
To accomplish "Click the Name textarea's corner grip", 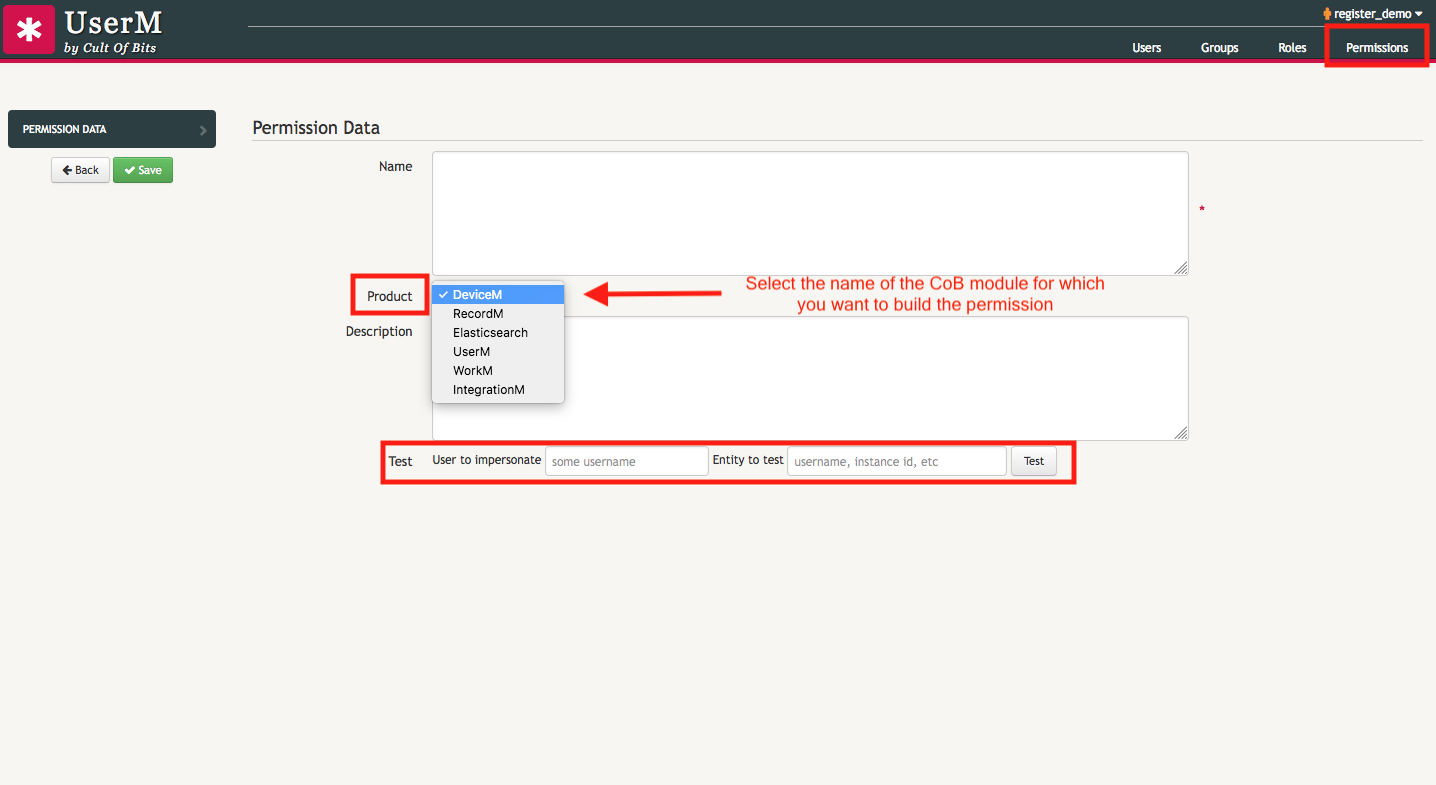I will [x=1181, y=267].
